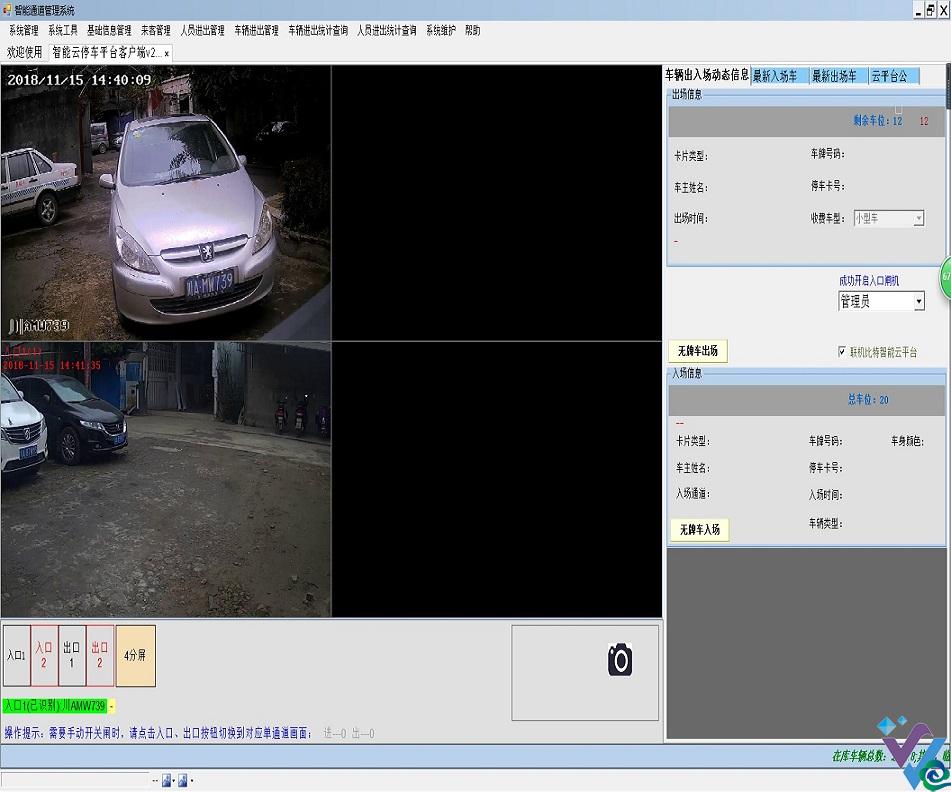This screenshot has height=792, width=951.
Task: Click the green 67 floating badge
Action: pyautogui.click(x=946, y=277)
